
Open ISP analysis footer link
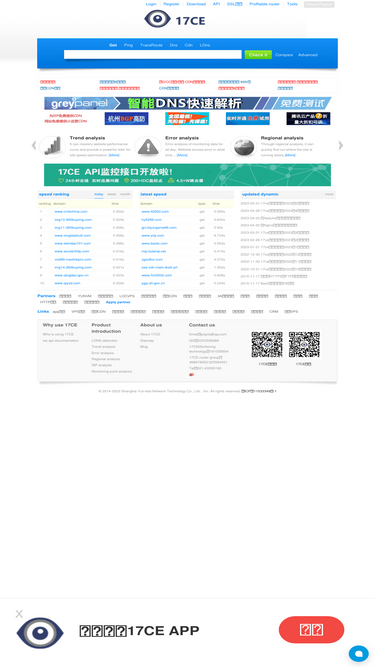pos(102,365)
